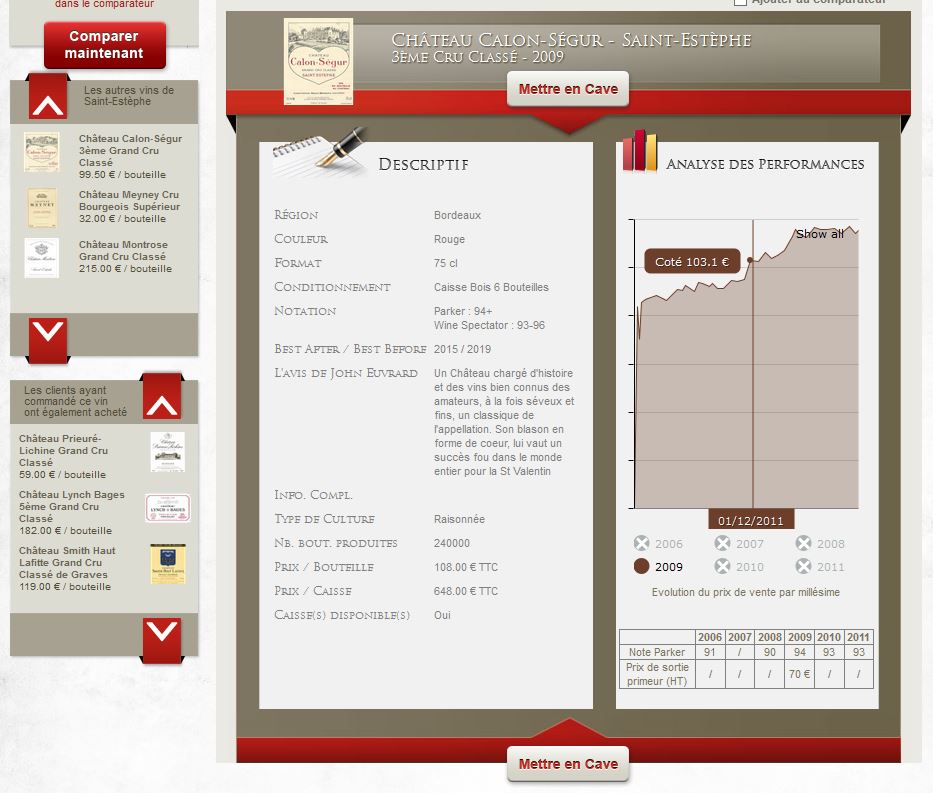This screenshot has height=793, width=933.
Task: Click the '99.50 € / bouteille' sidebar price
Action: [x=123, y=175]
